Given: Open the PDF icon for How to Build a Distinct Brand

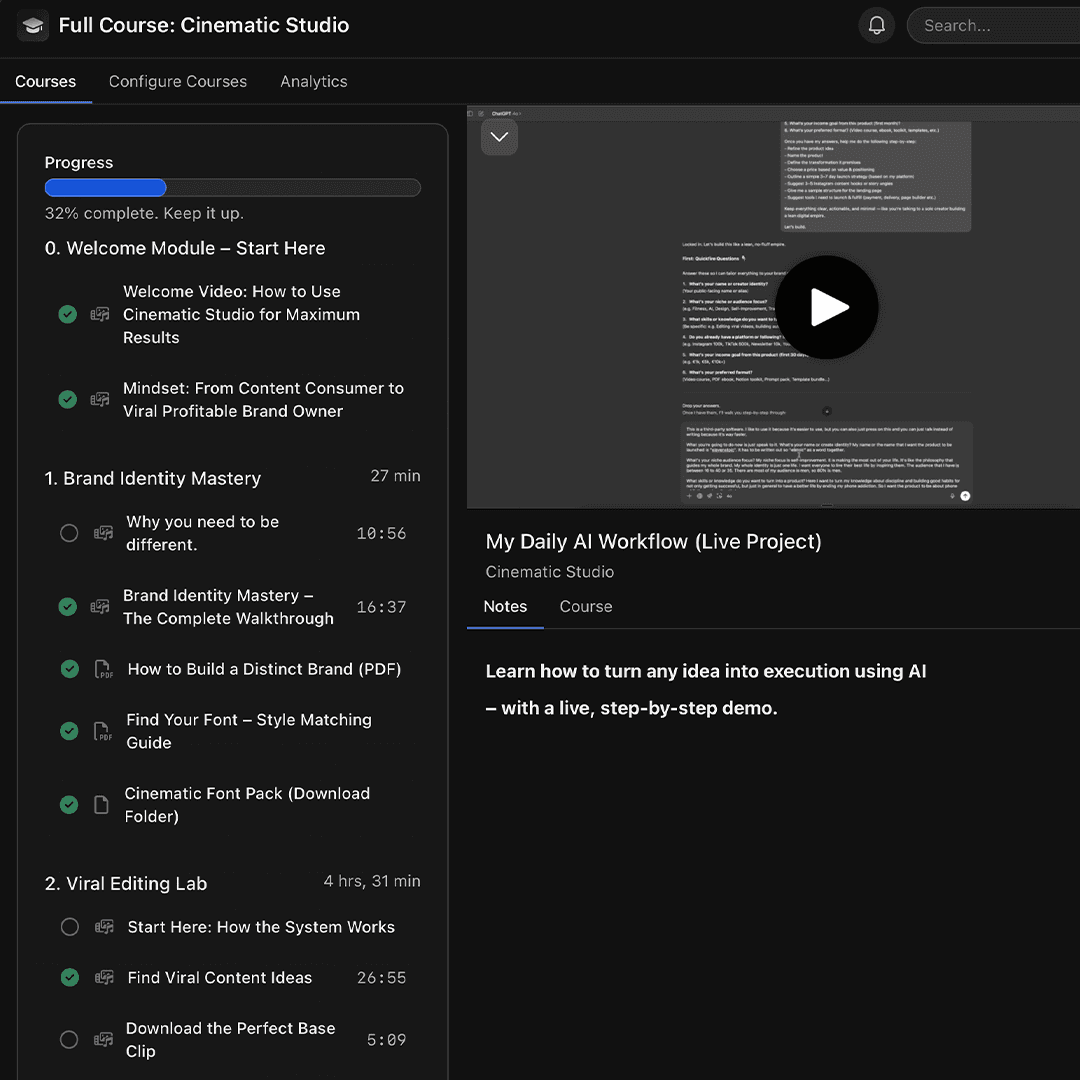Looking at the screenshot, I should pos(103,668).
